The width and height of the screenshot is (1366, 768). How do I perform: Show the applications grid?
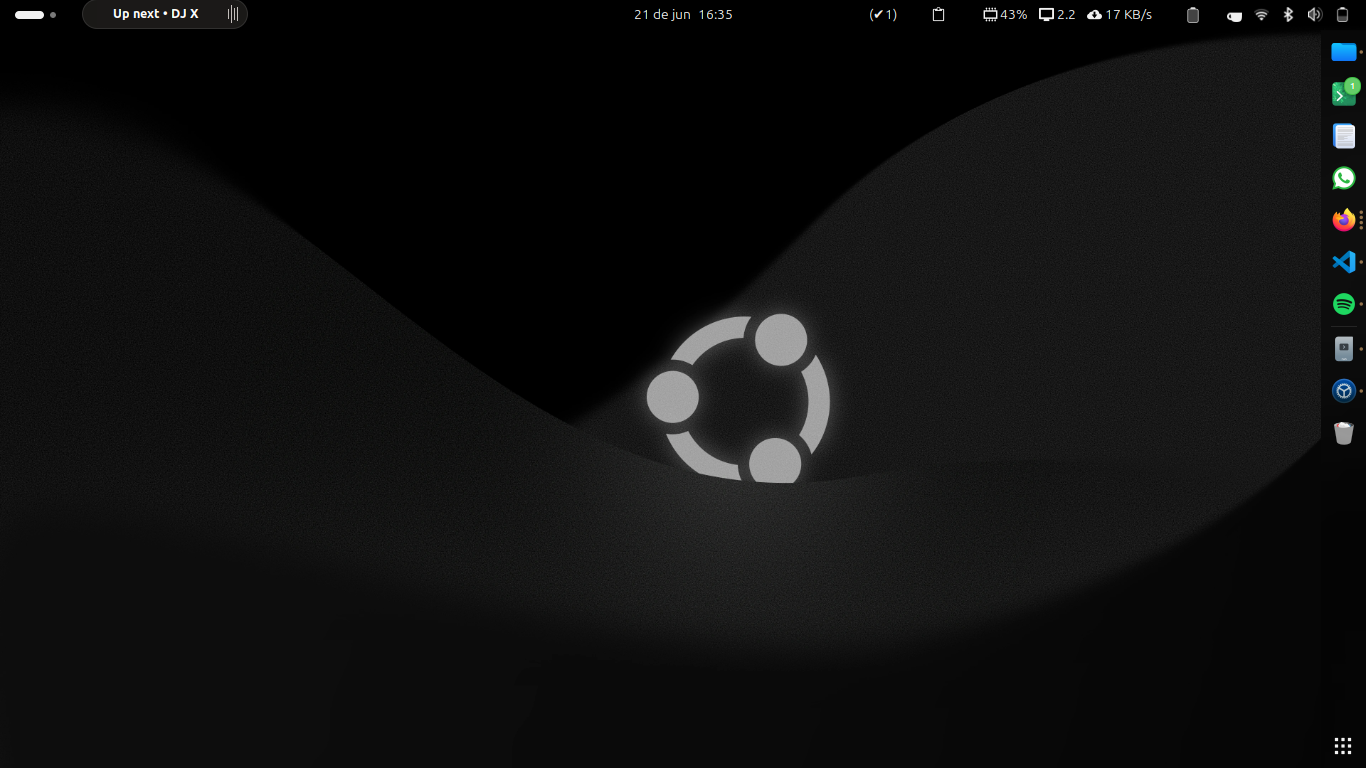[x=1343, y=746]
